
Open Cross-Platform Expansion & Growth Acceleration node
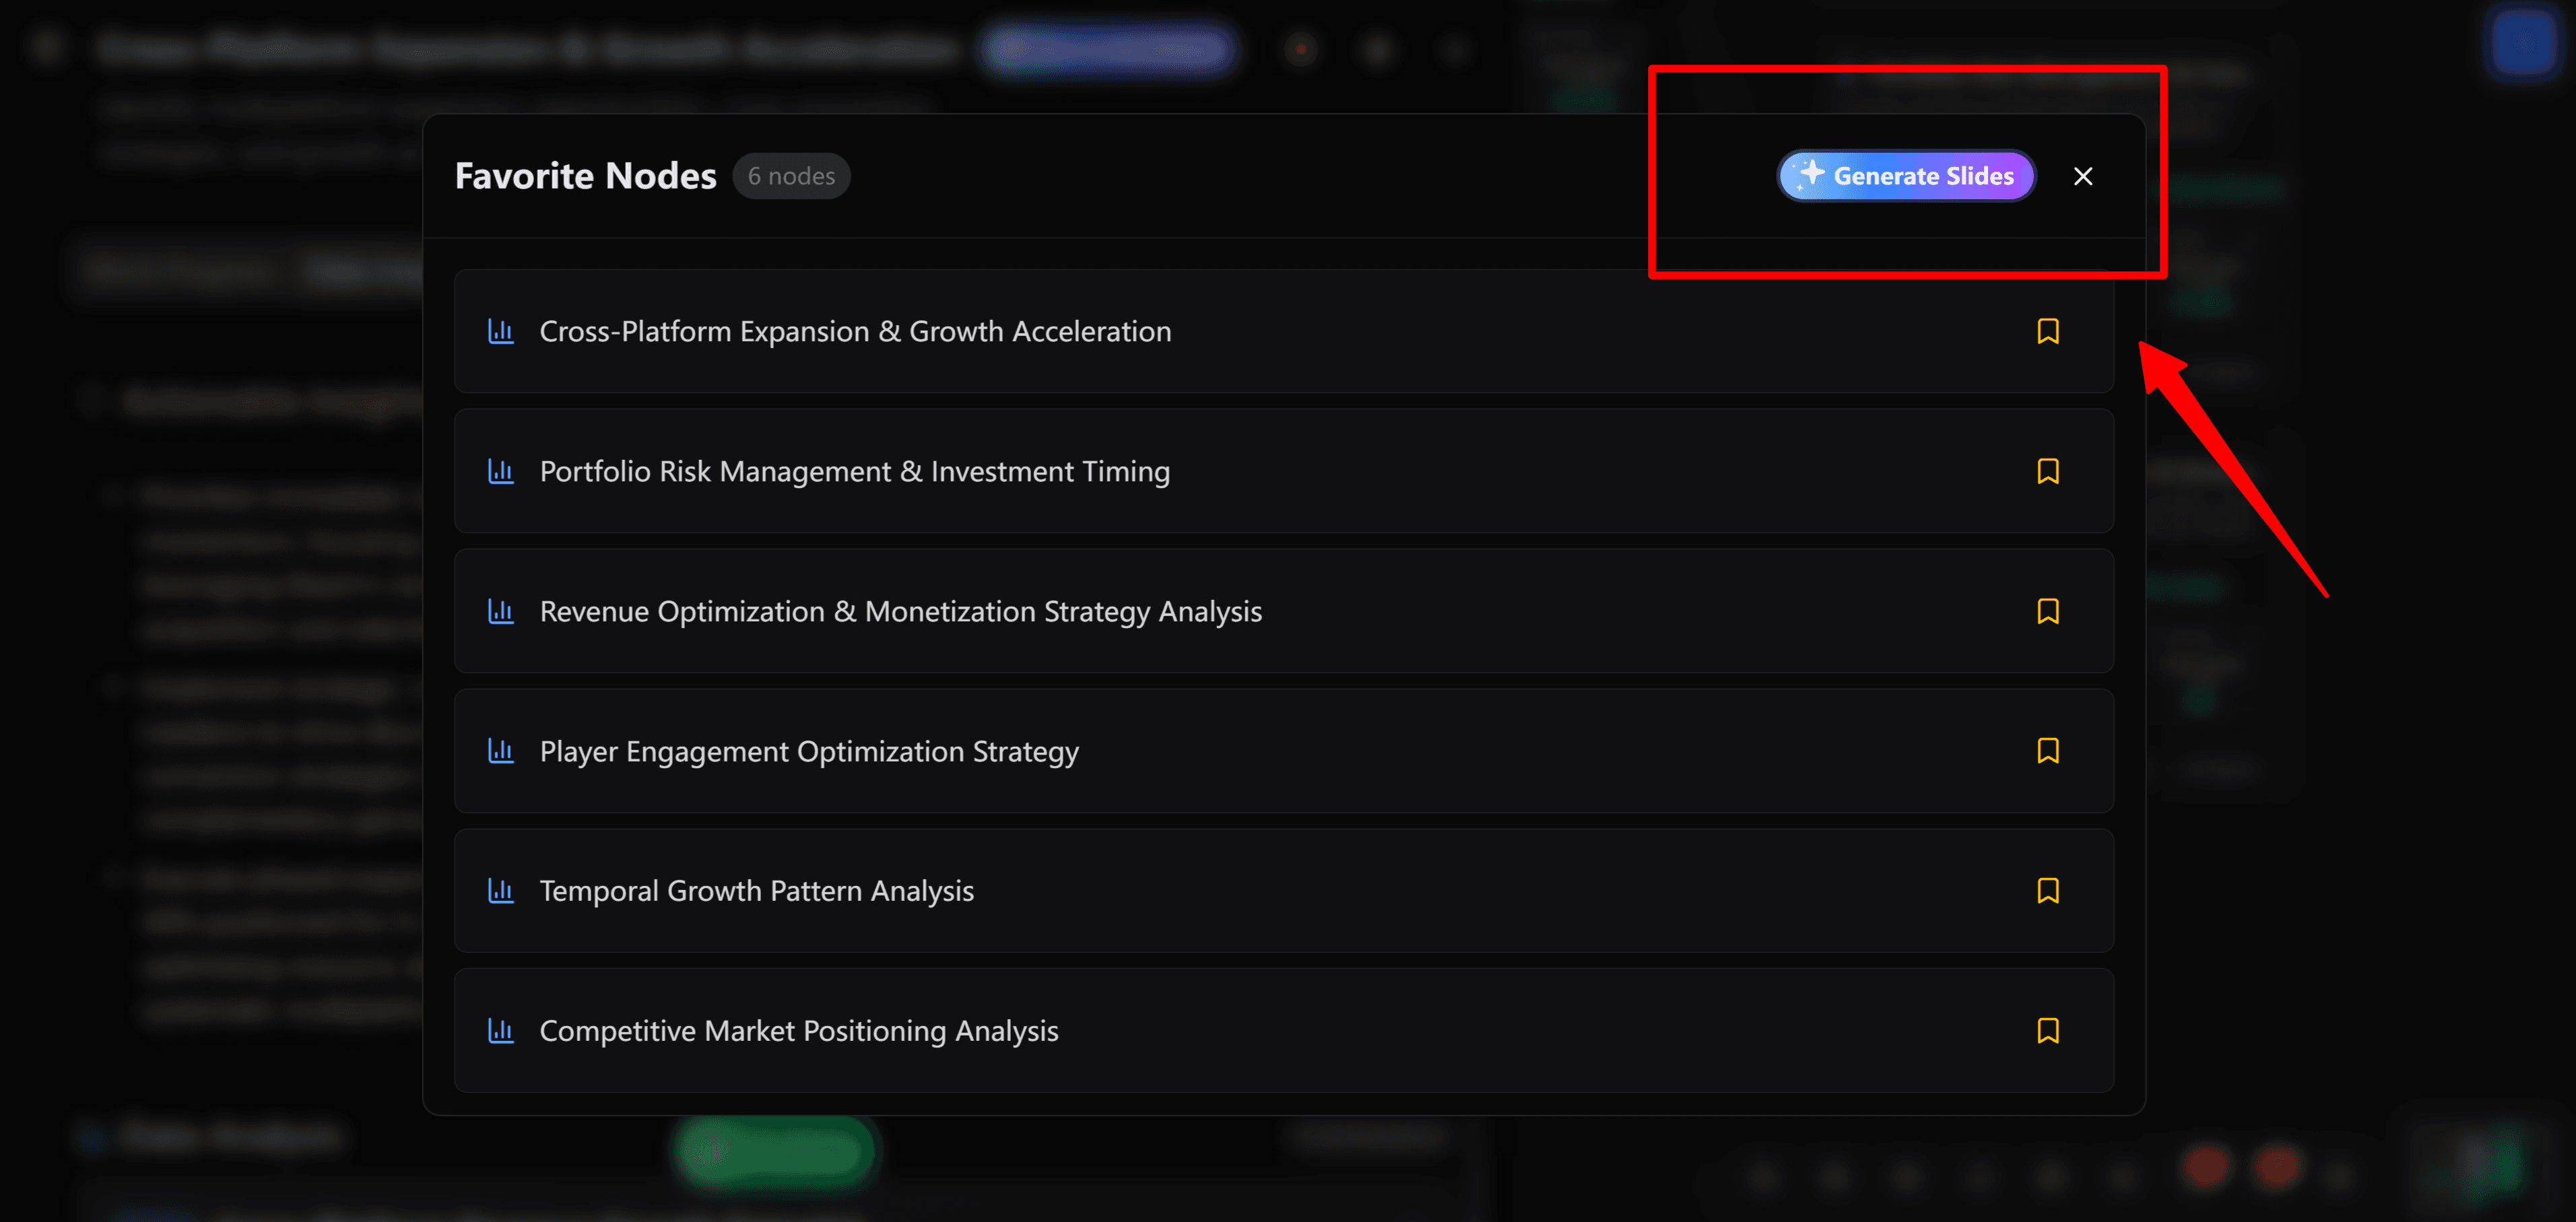[x=1284, y=331]
